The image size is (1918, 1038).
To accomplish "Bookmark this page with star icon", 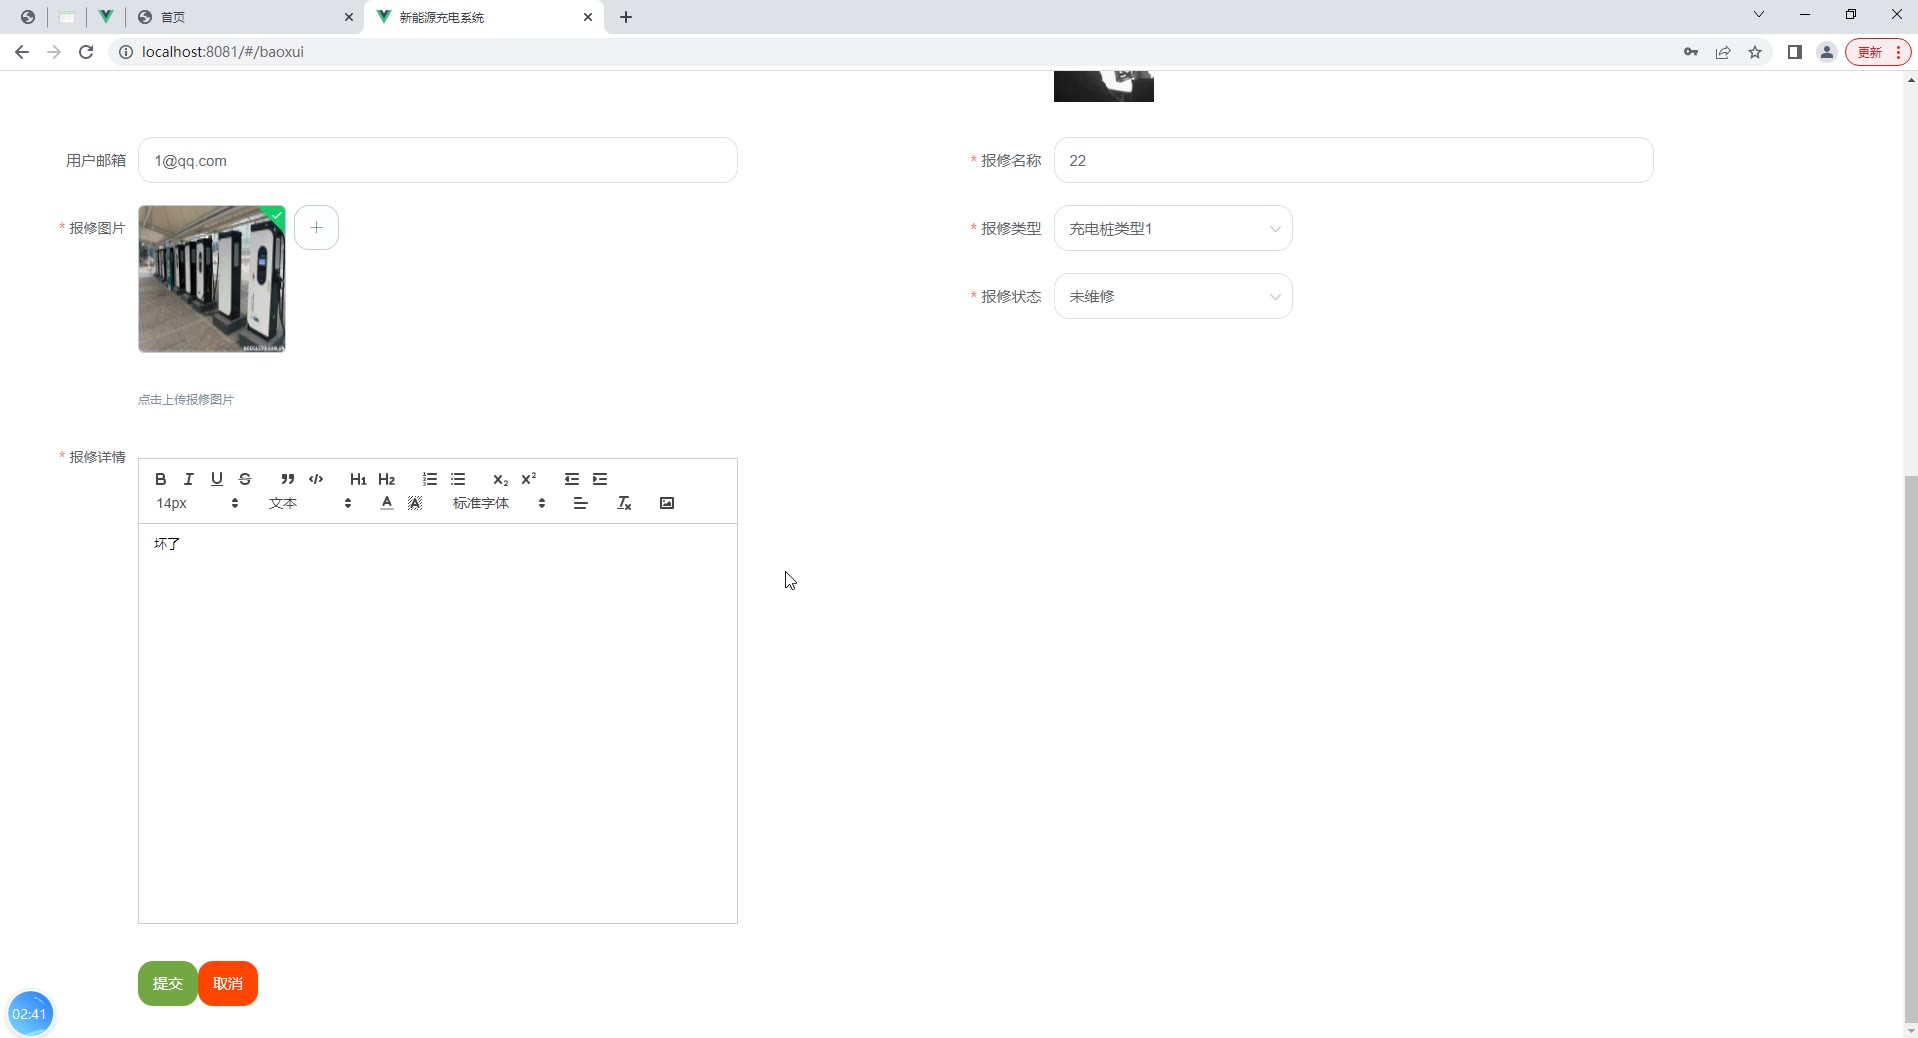I will click(x=1755, y=52).
